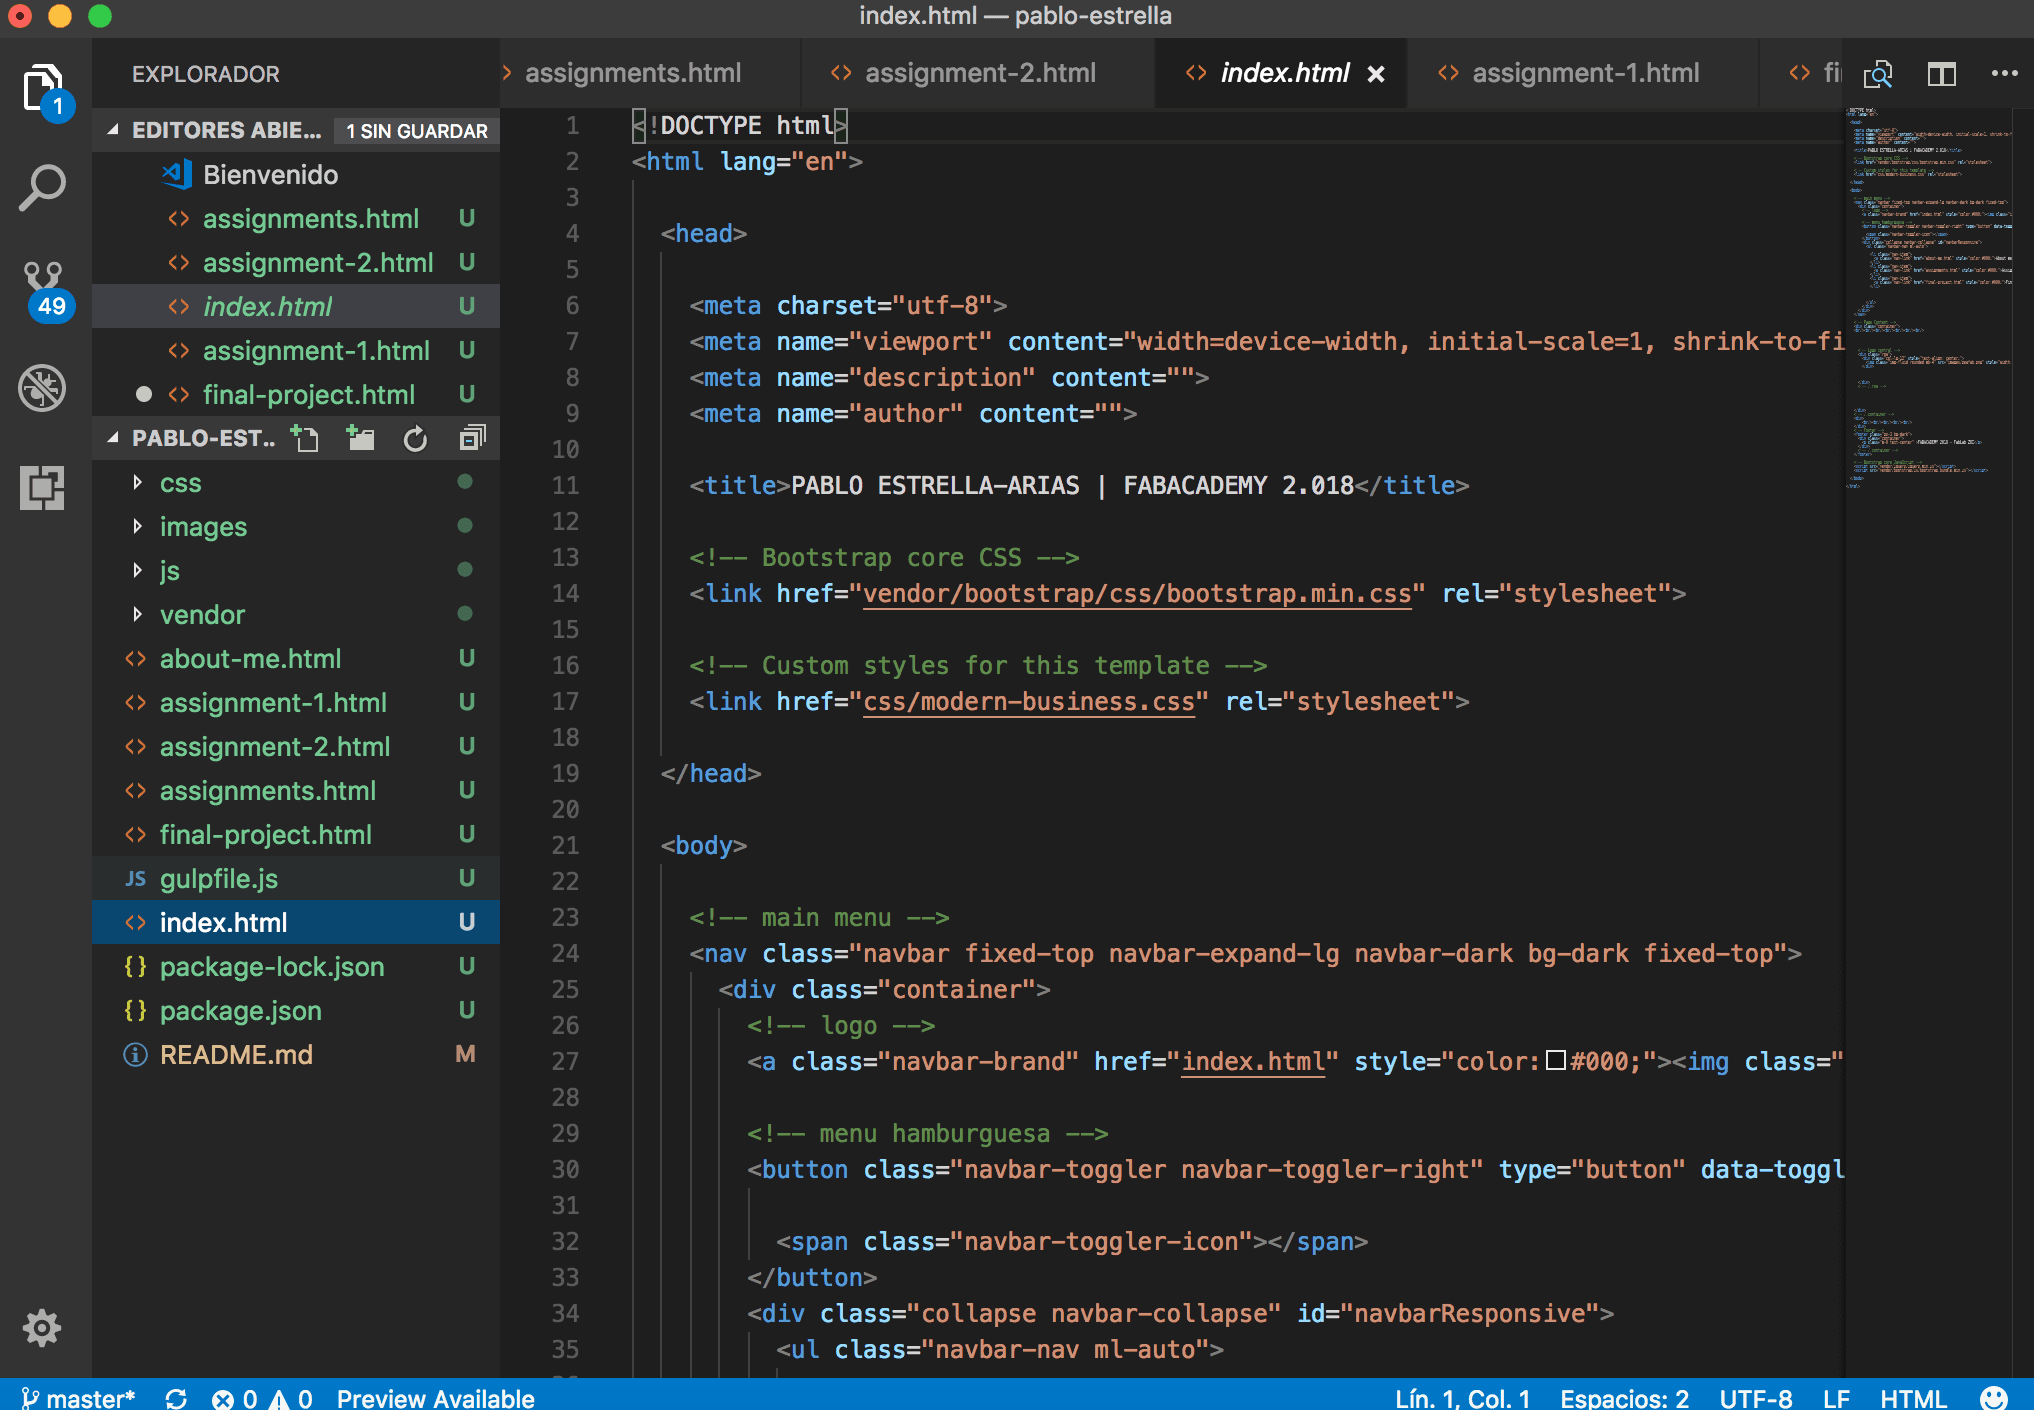Open Source Control view with 49 changes
This screenshot has height=1410, width=2034.
(45, 290)
